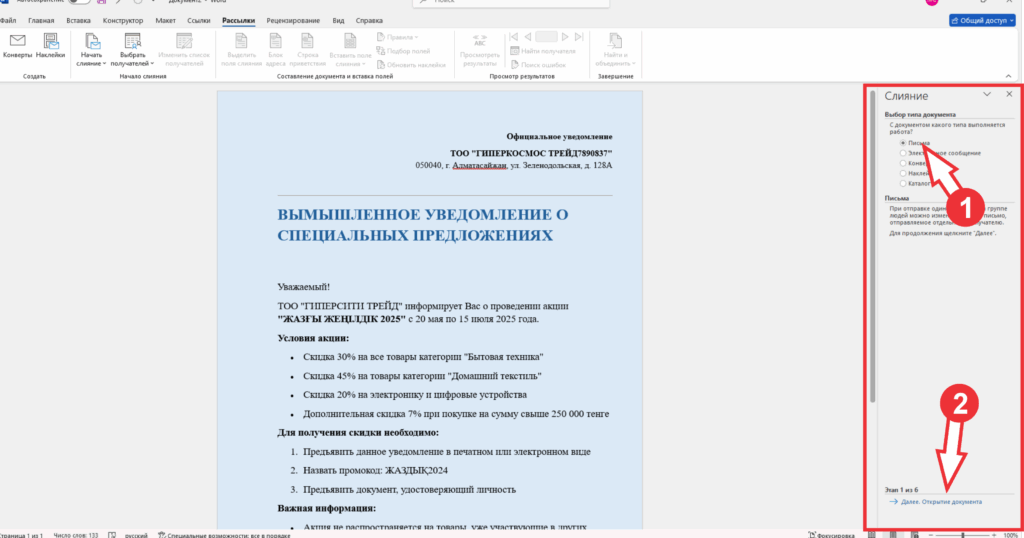Go to previous record arrow
1024x538 pixels.
[528, 37]
